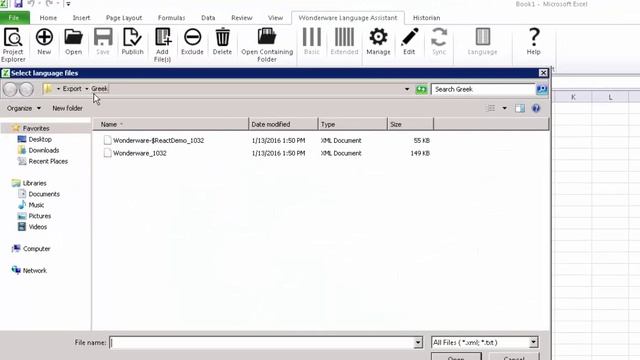Switch to the Formulas tab
Screen dimensions: 640x360
[x=171, y=18]
